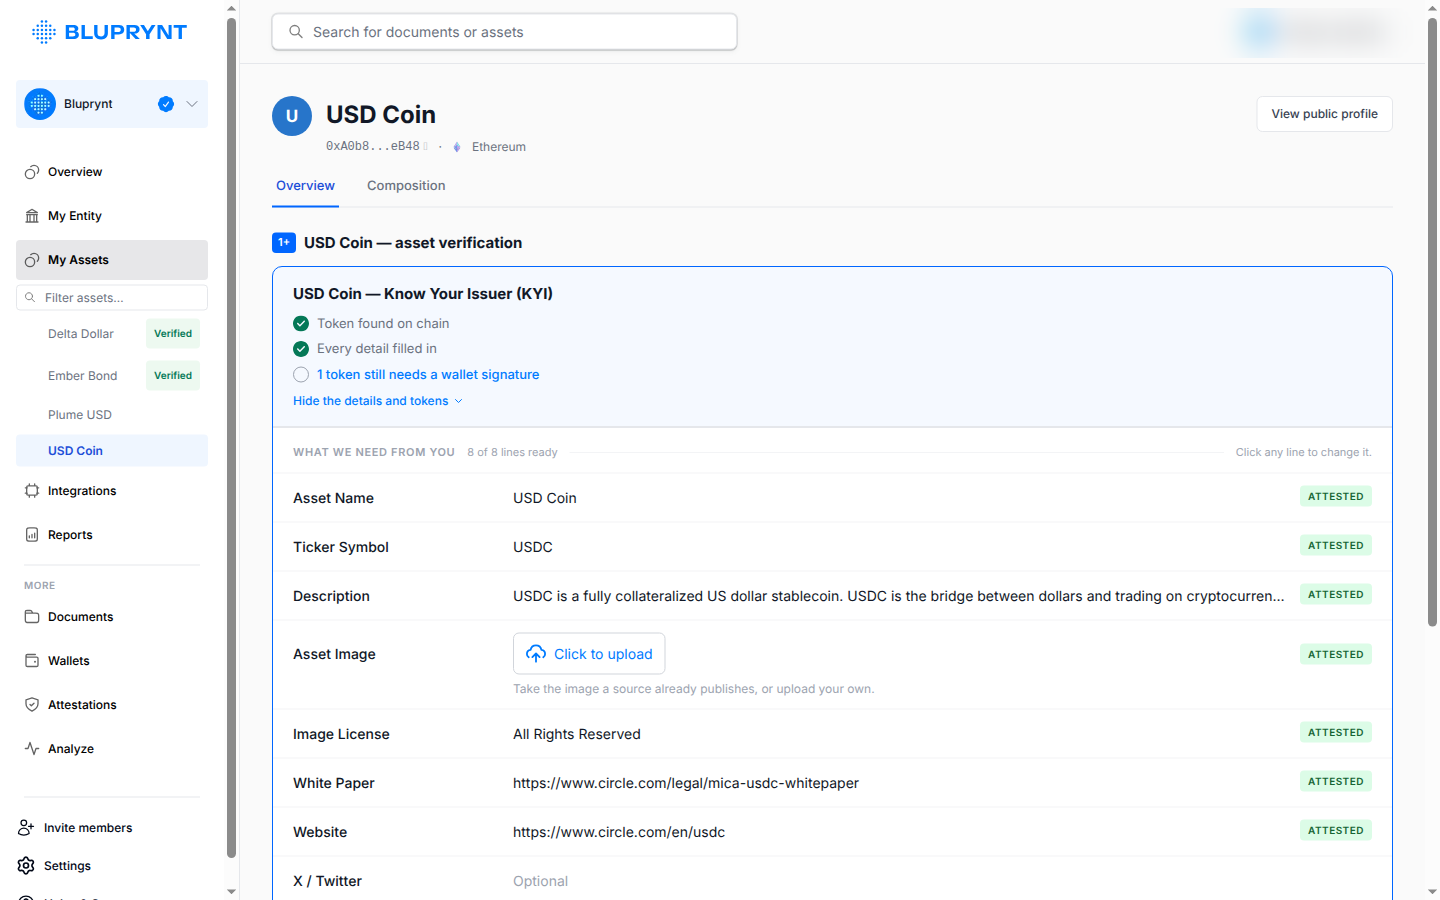Click the empty circle for wallet signature step
The image size is (1440, 900).
301,375
